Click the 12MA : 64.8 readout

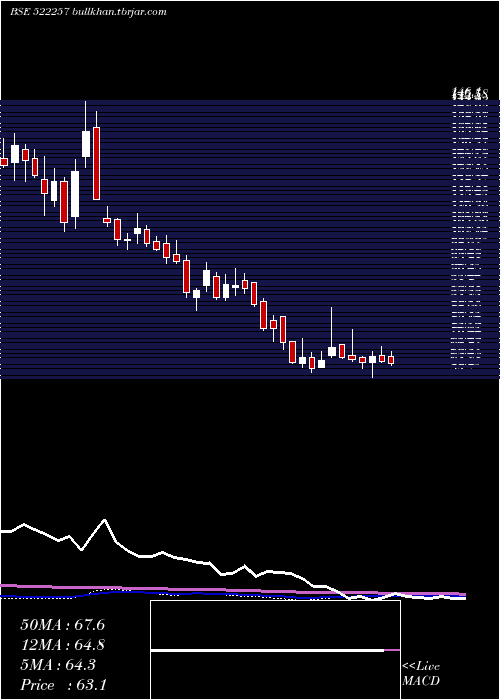pos(62,645)
